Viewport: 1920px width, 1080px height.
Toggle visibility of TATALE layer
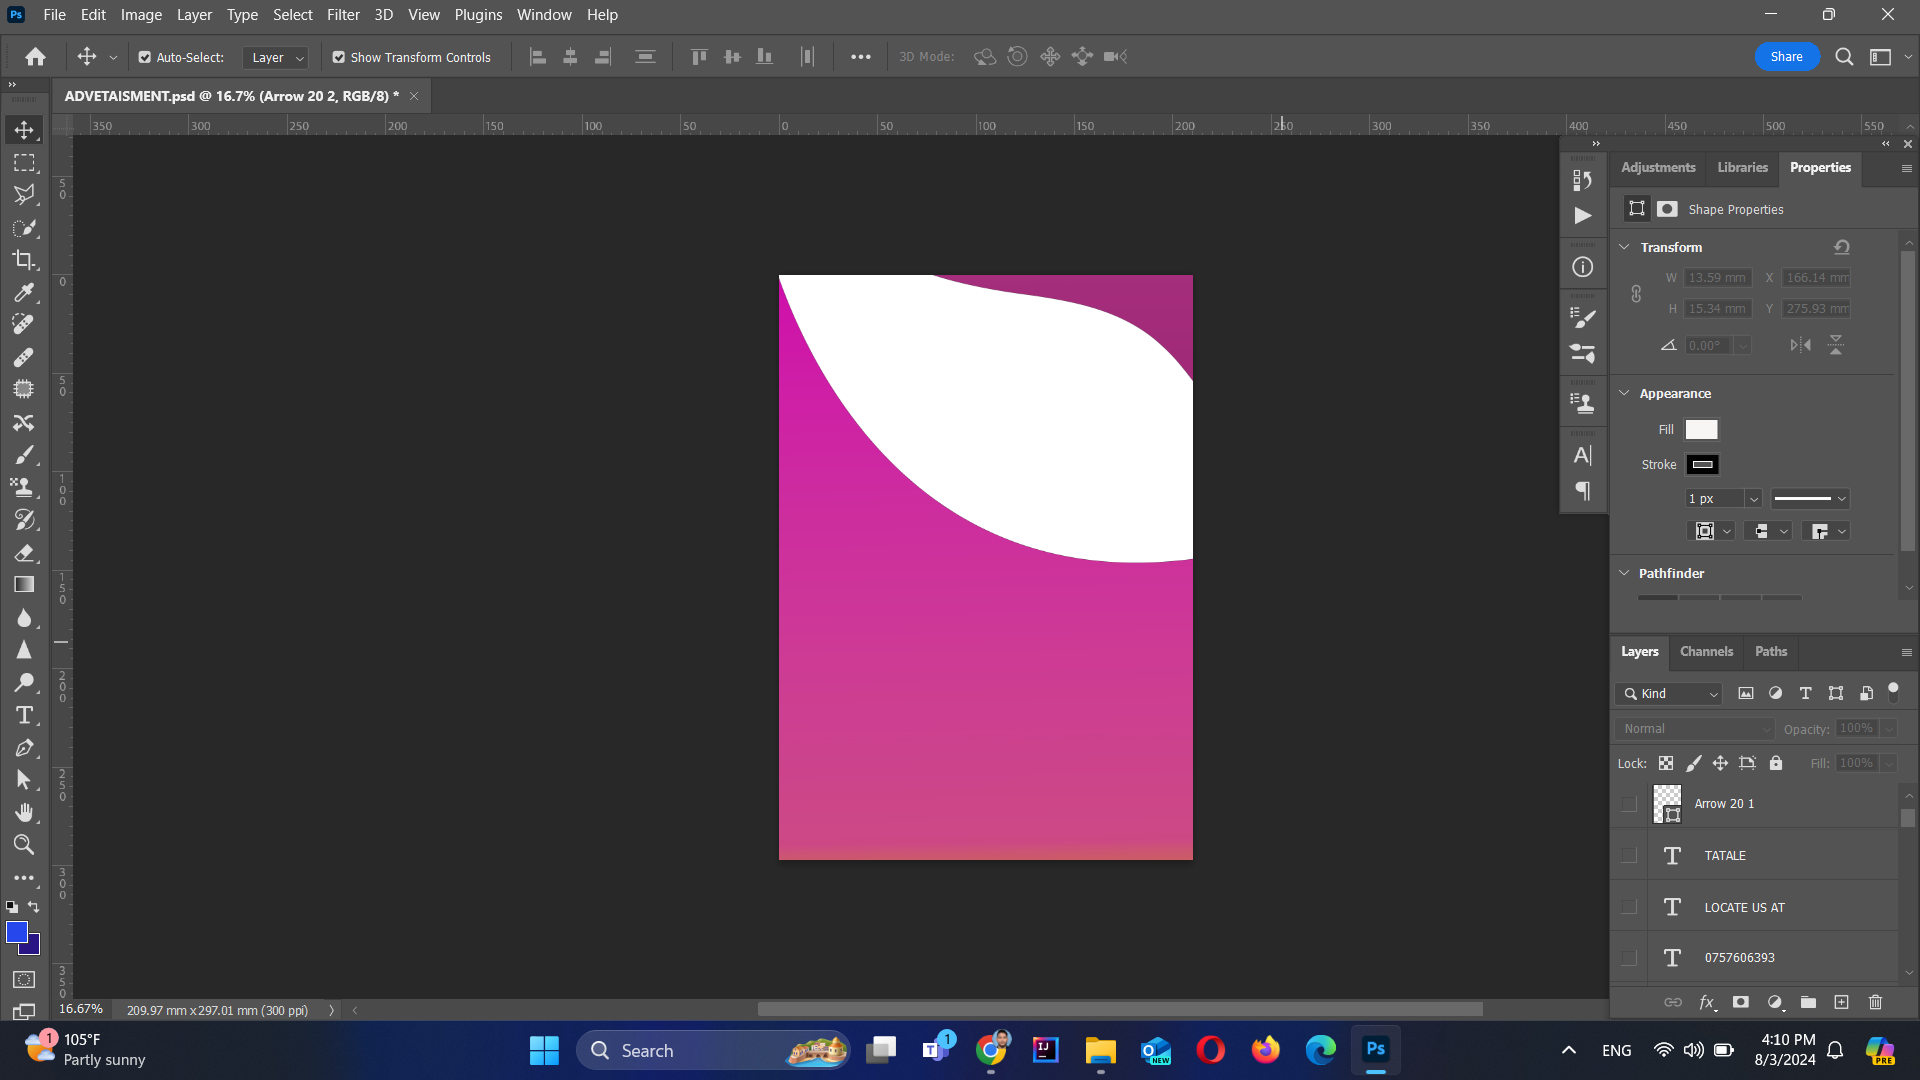point(1629,856)
